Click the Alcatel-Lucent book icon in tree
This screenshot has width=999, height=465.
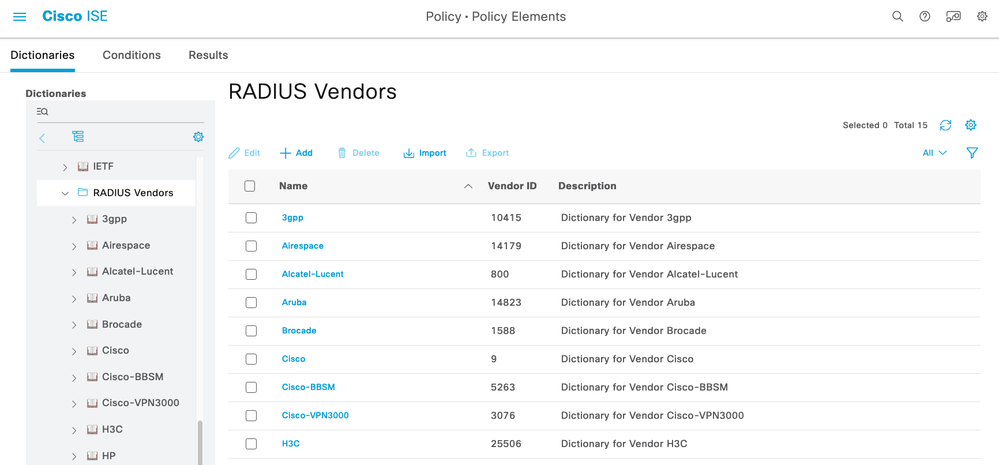tap(92, 271)
